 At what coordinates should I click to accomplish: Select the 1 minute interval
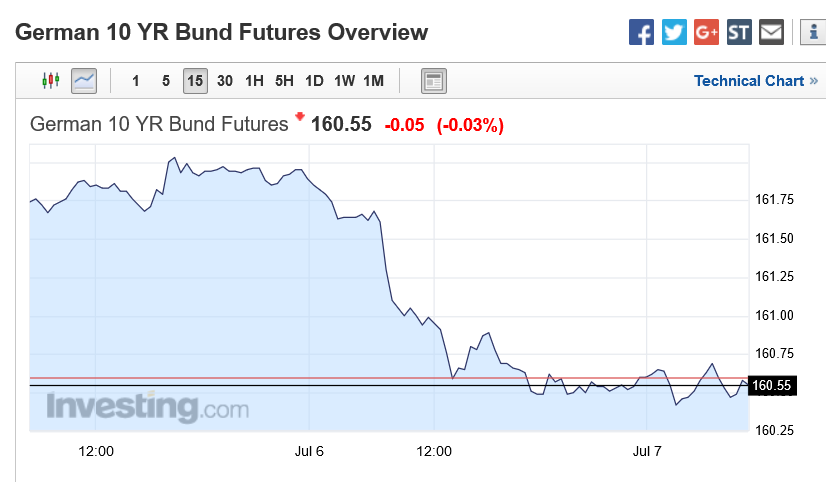pos(136,81)
